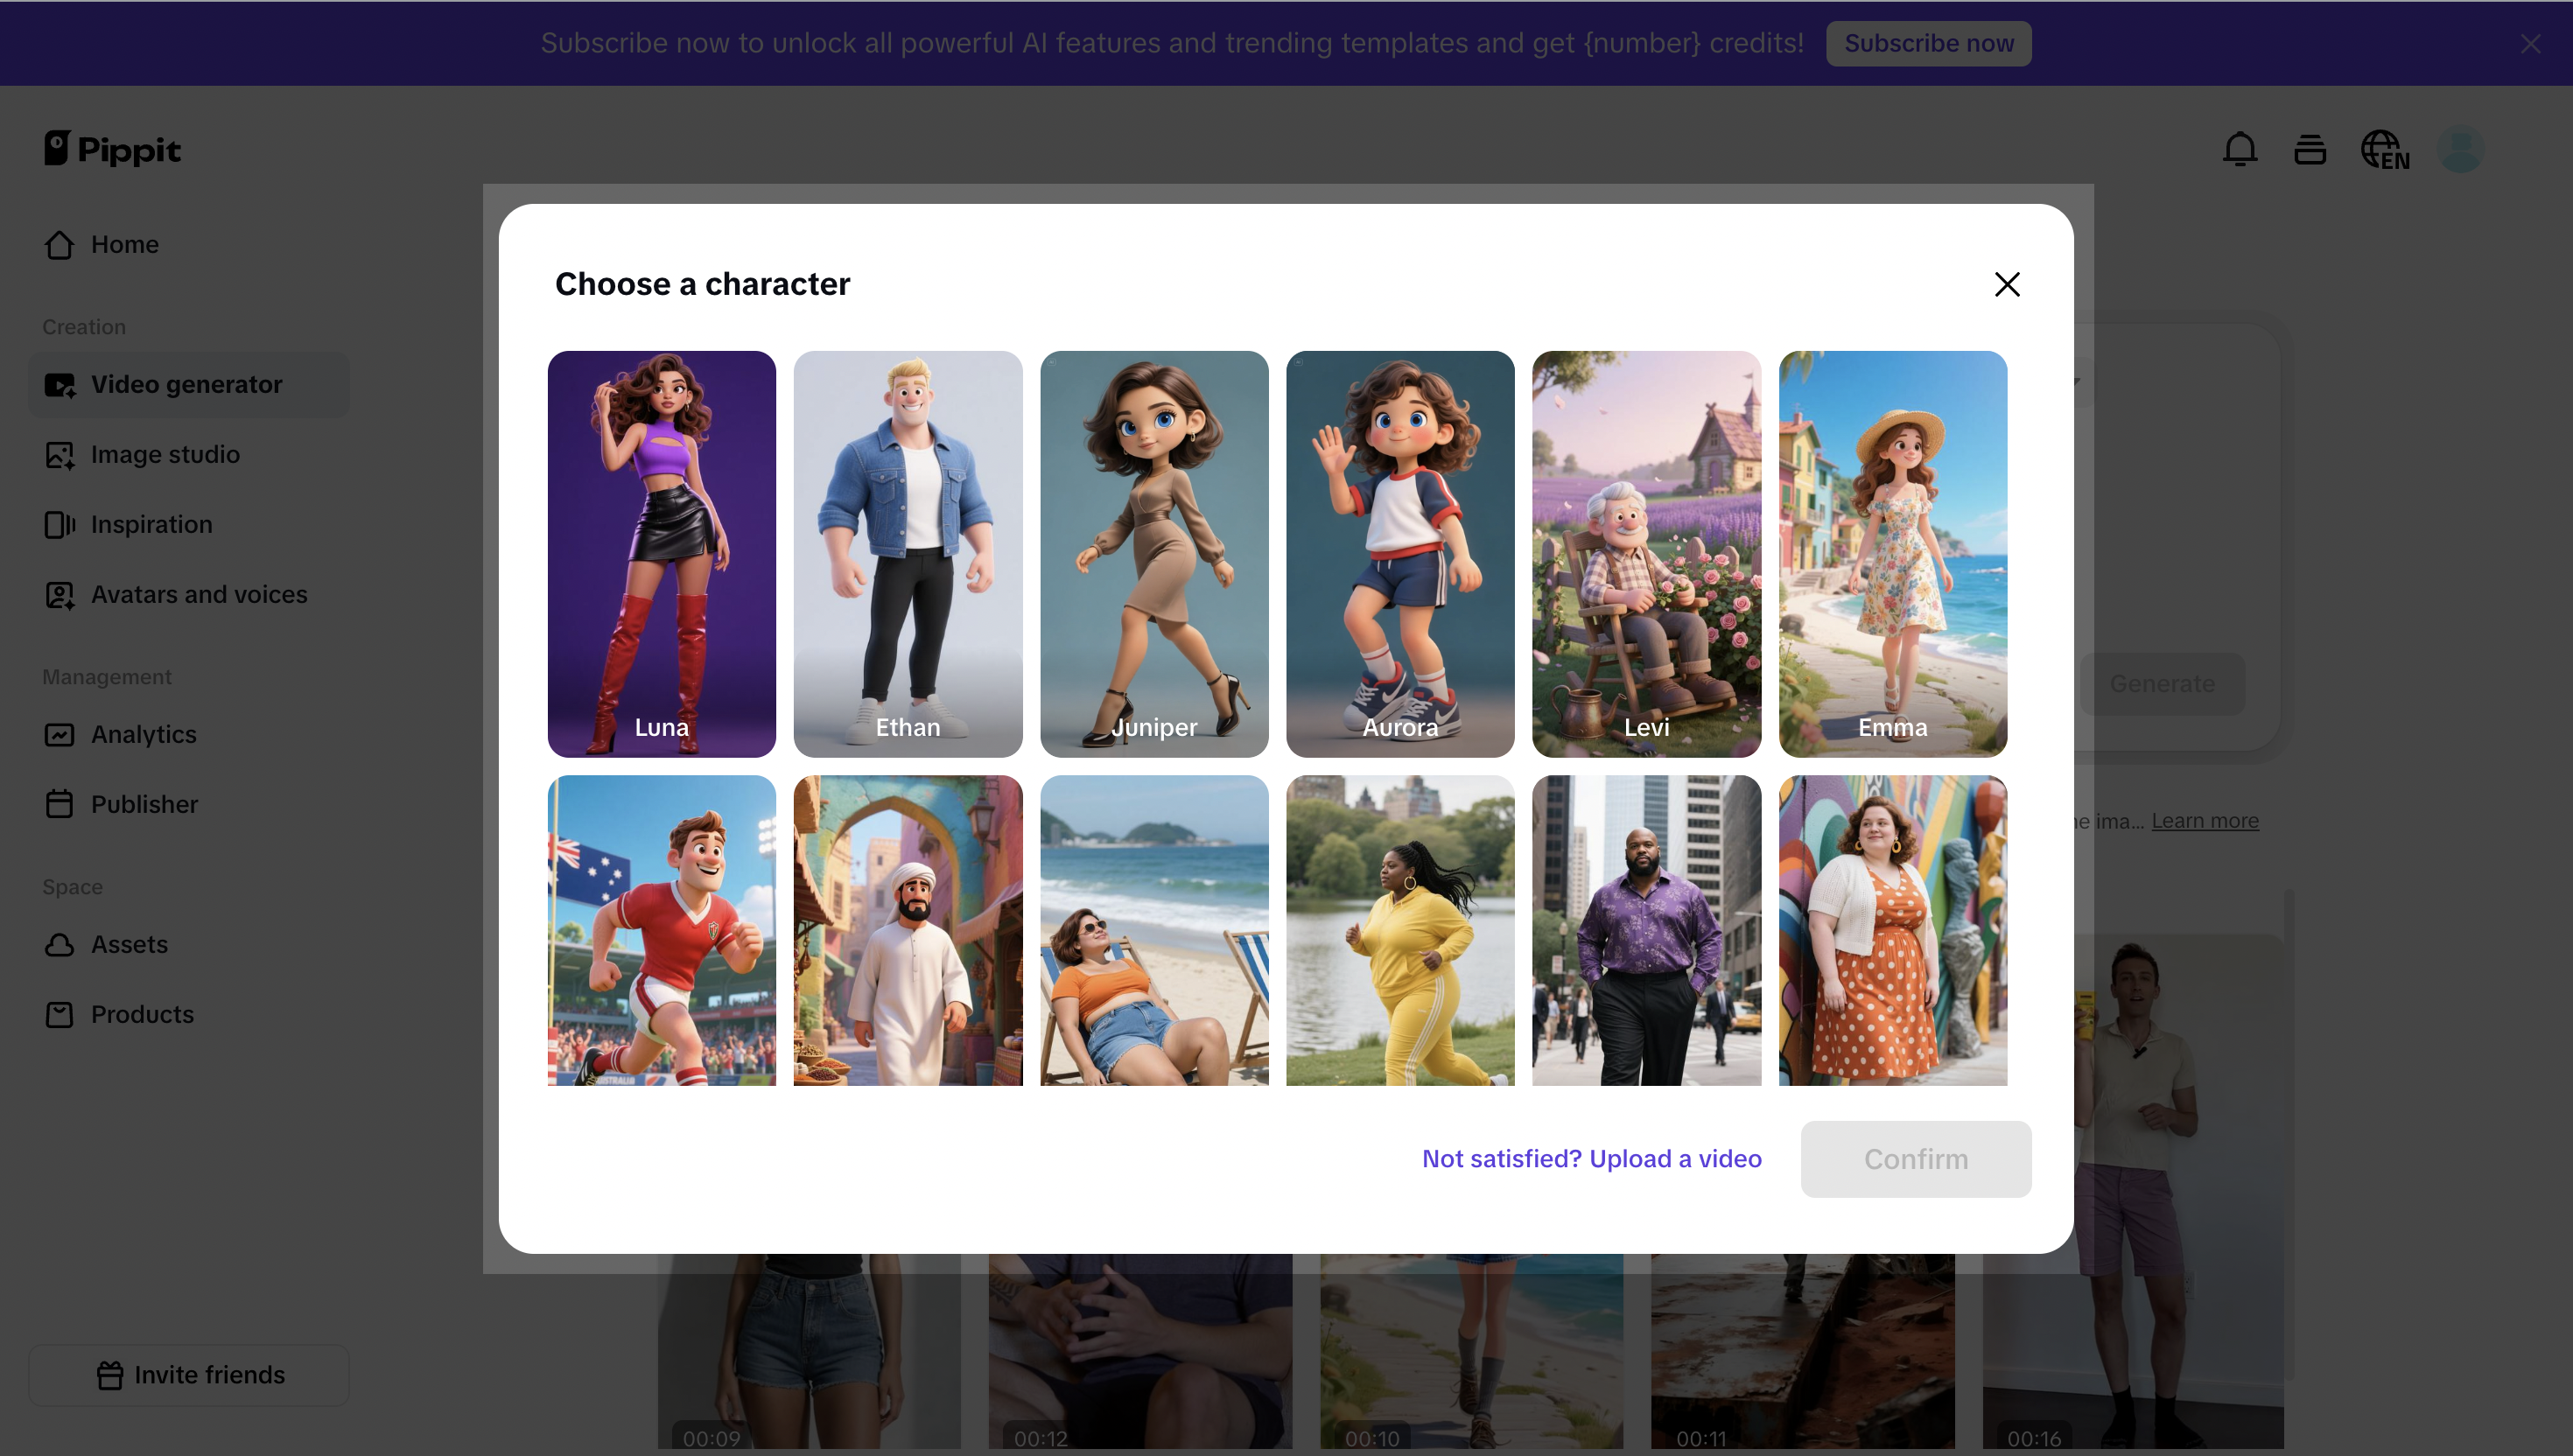The height and width of the screenshot is (1456, 2573).
Task: Open the Analytics section
Action: pyautogui.click(x=143, y=734)
